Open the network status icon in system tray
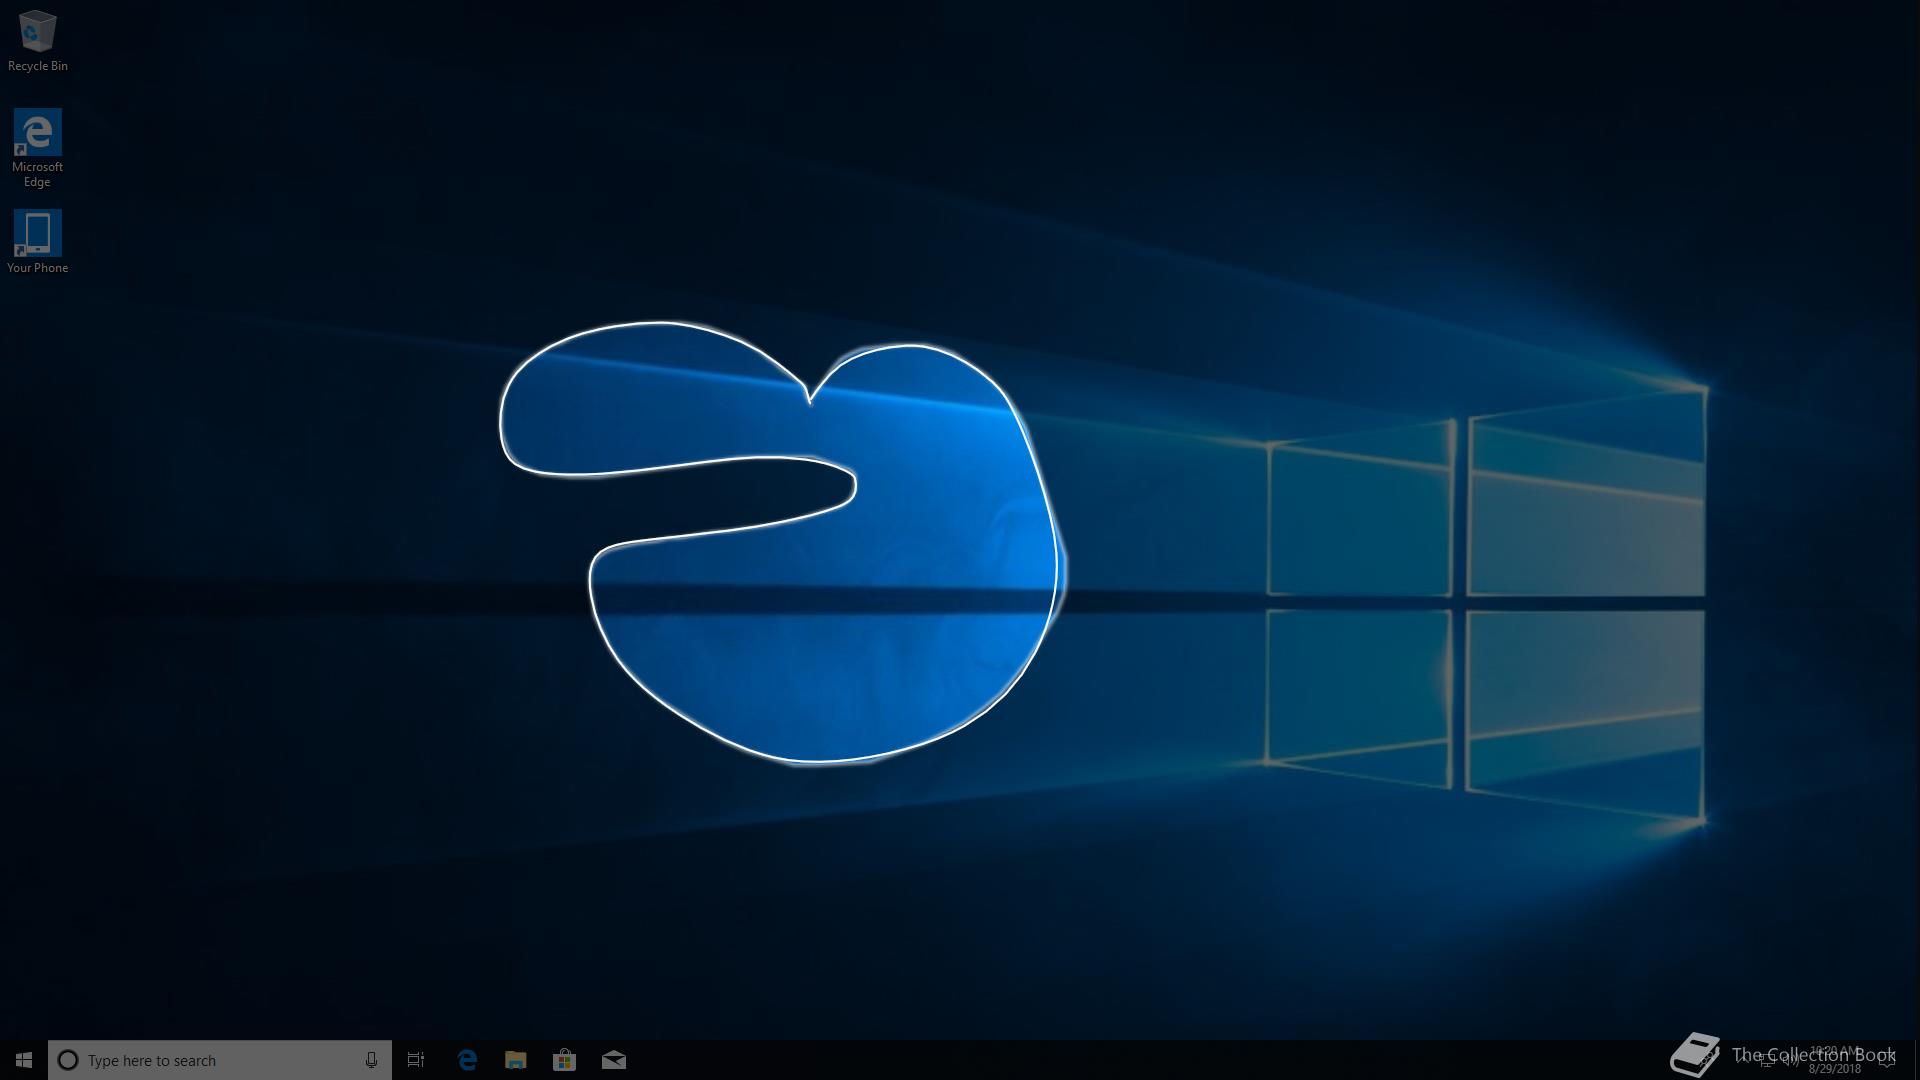Viewport: 1920px width, 1080px height. (1767, 1060)
